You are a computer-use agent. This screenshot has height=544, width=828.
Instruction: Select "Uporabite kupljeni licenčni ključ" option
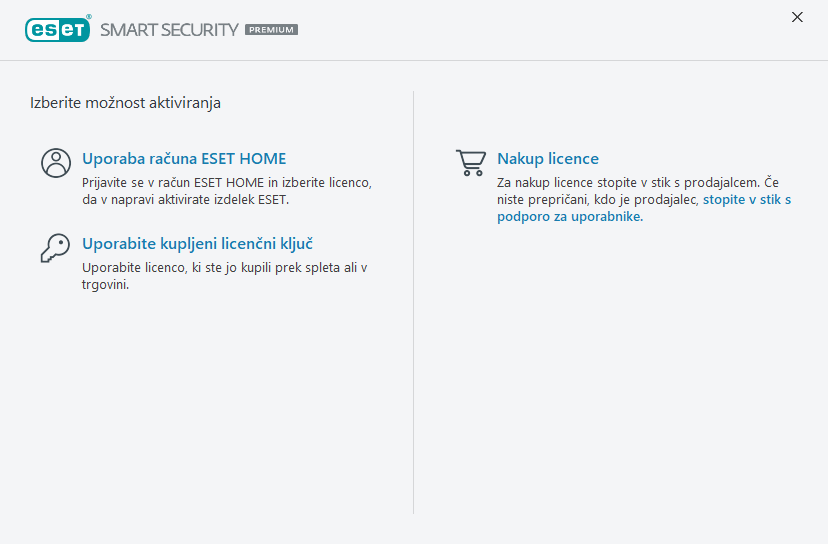[198, 243]
